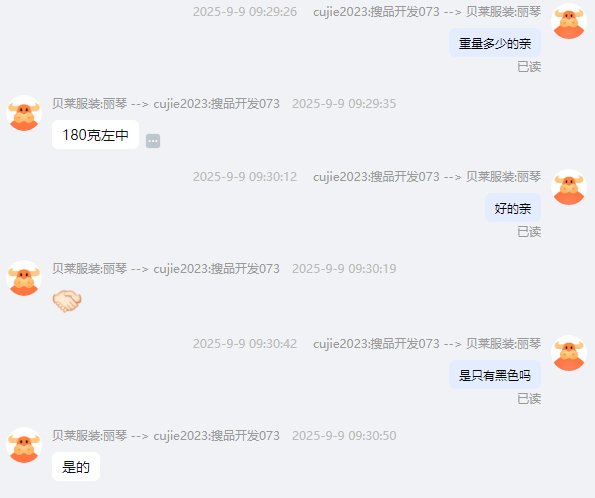The height and width of the screenshot is (498, 595).
Task: Click the 09:29:26 message header name
Action: (427, 12)
